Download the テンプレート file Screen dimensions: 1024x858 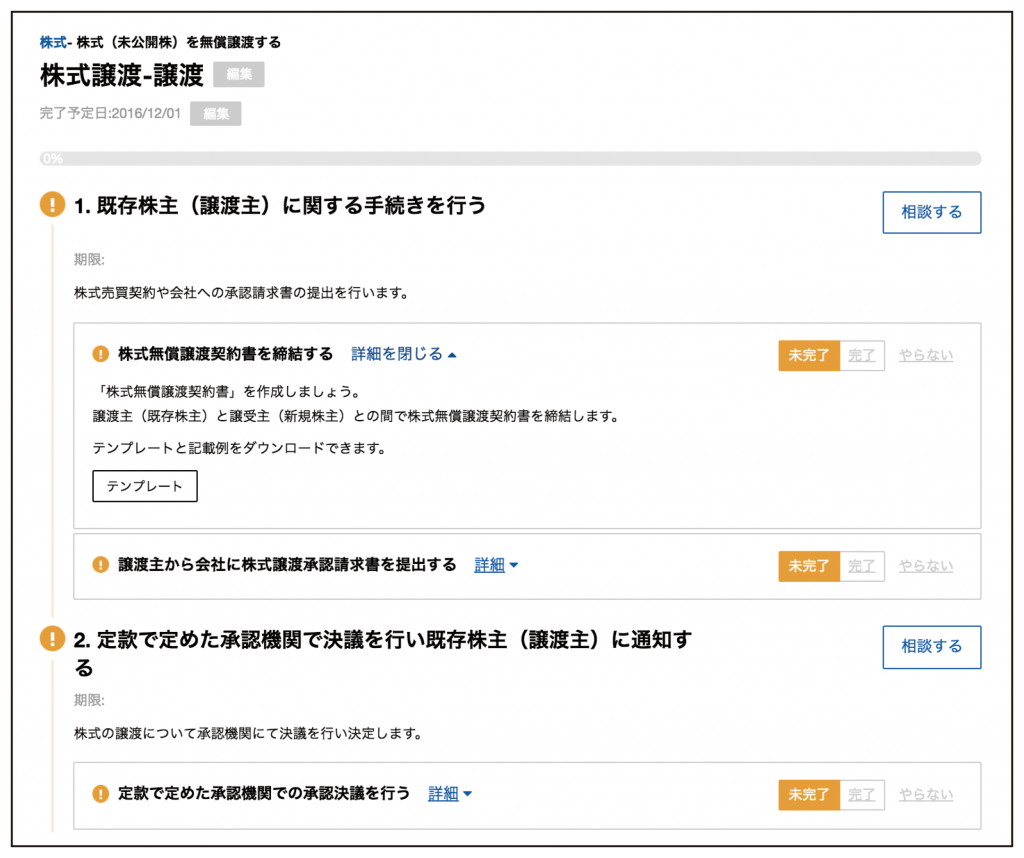tap(145, 486)
